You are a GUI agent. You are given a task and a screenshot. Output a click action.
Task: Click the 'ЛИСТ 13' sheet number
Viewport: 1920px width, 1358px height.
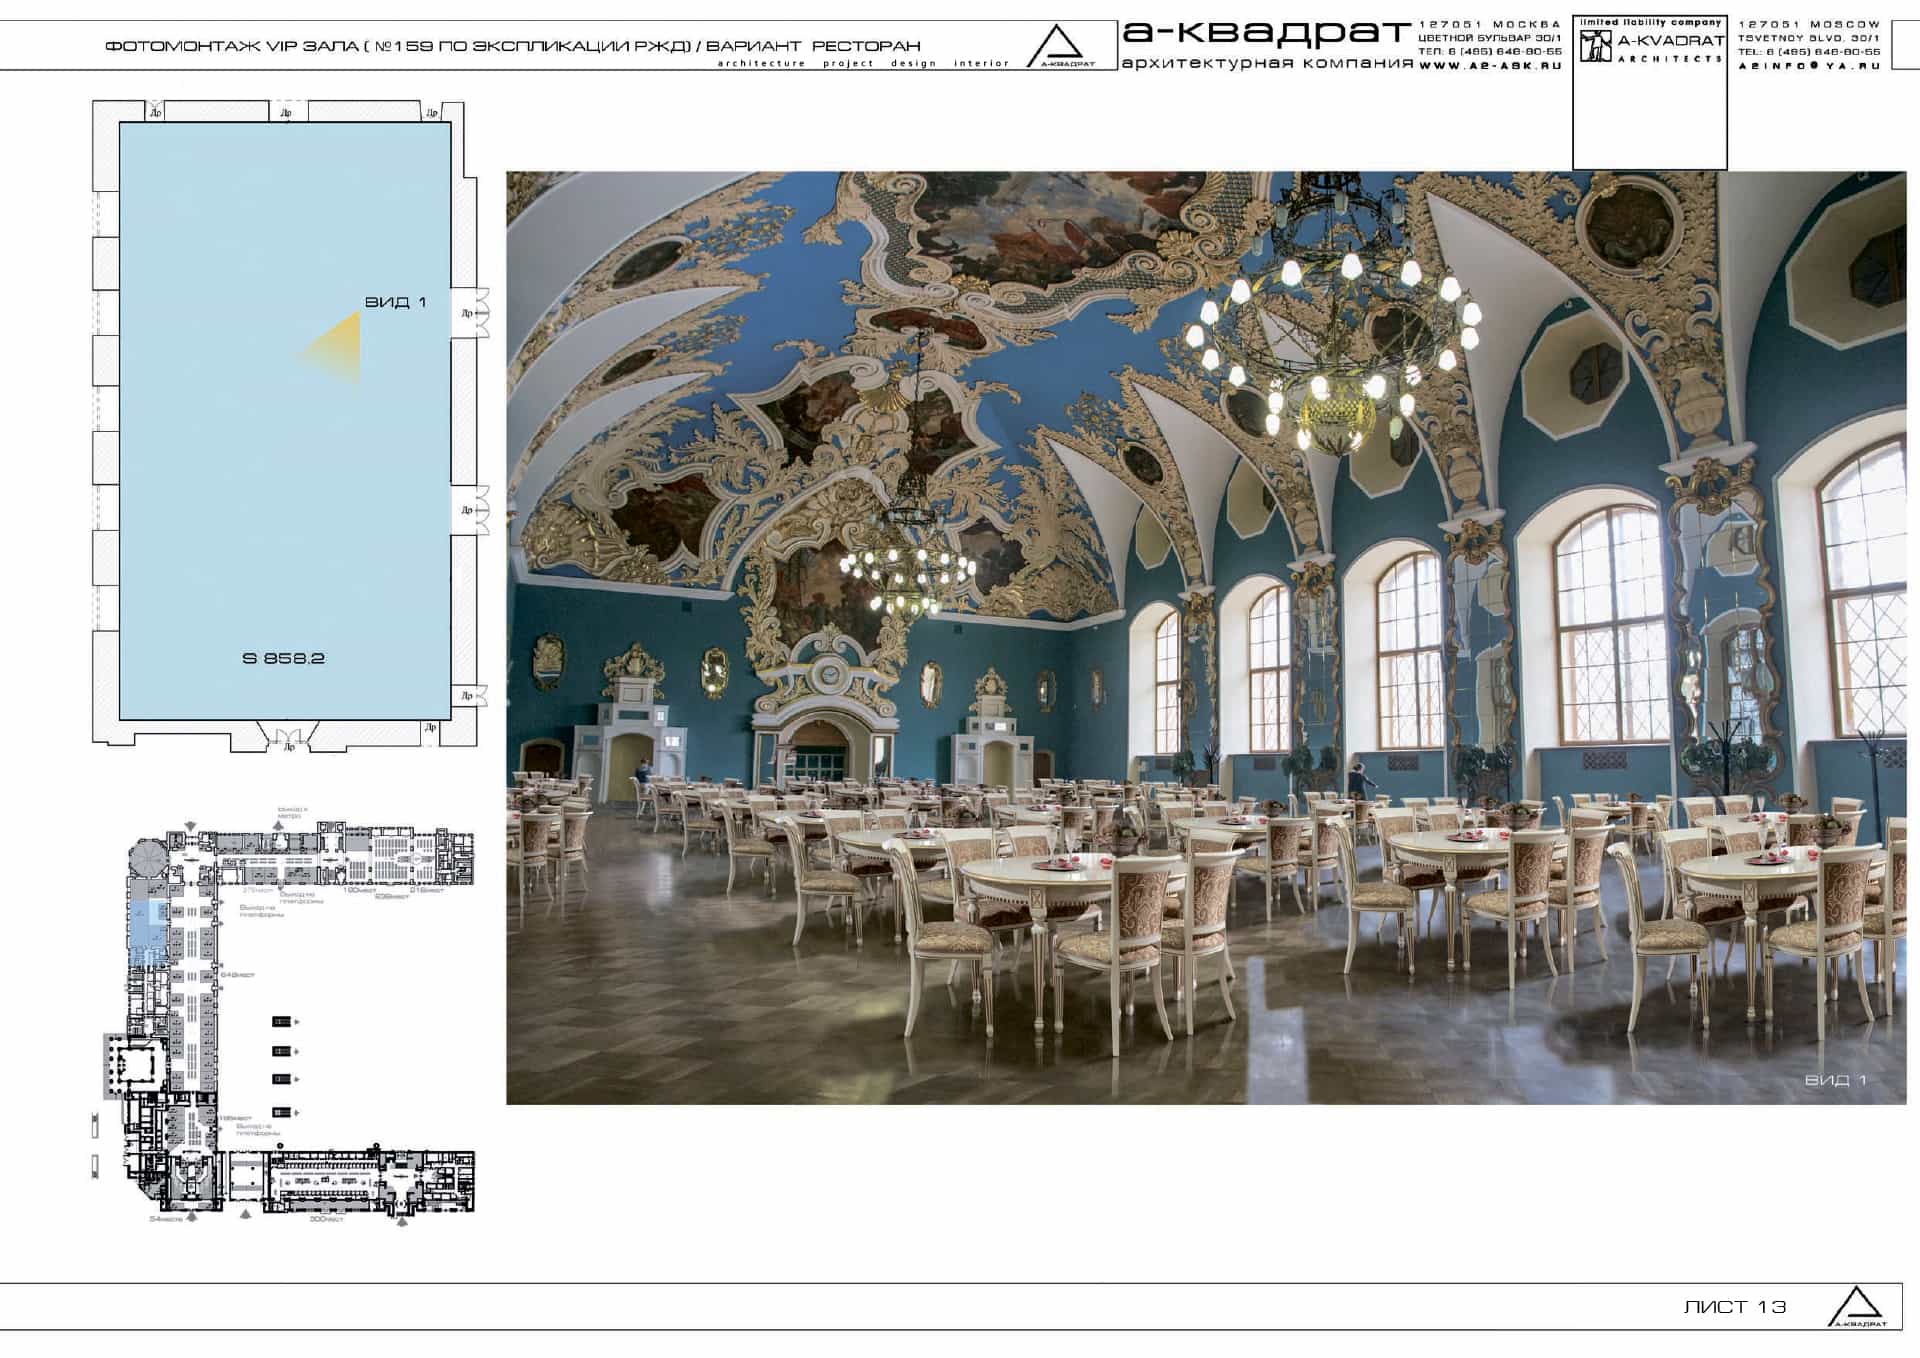(1735, 1307)
